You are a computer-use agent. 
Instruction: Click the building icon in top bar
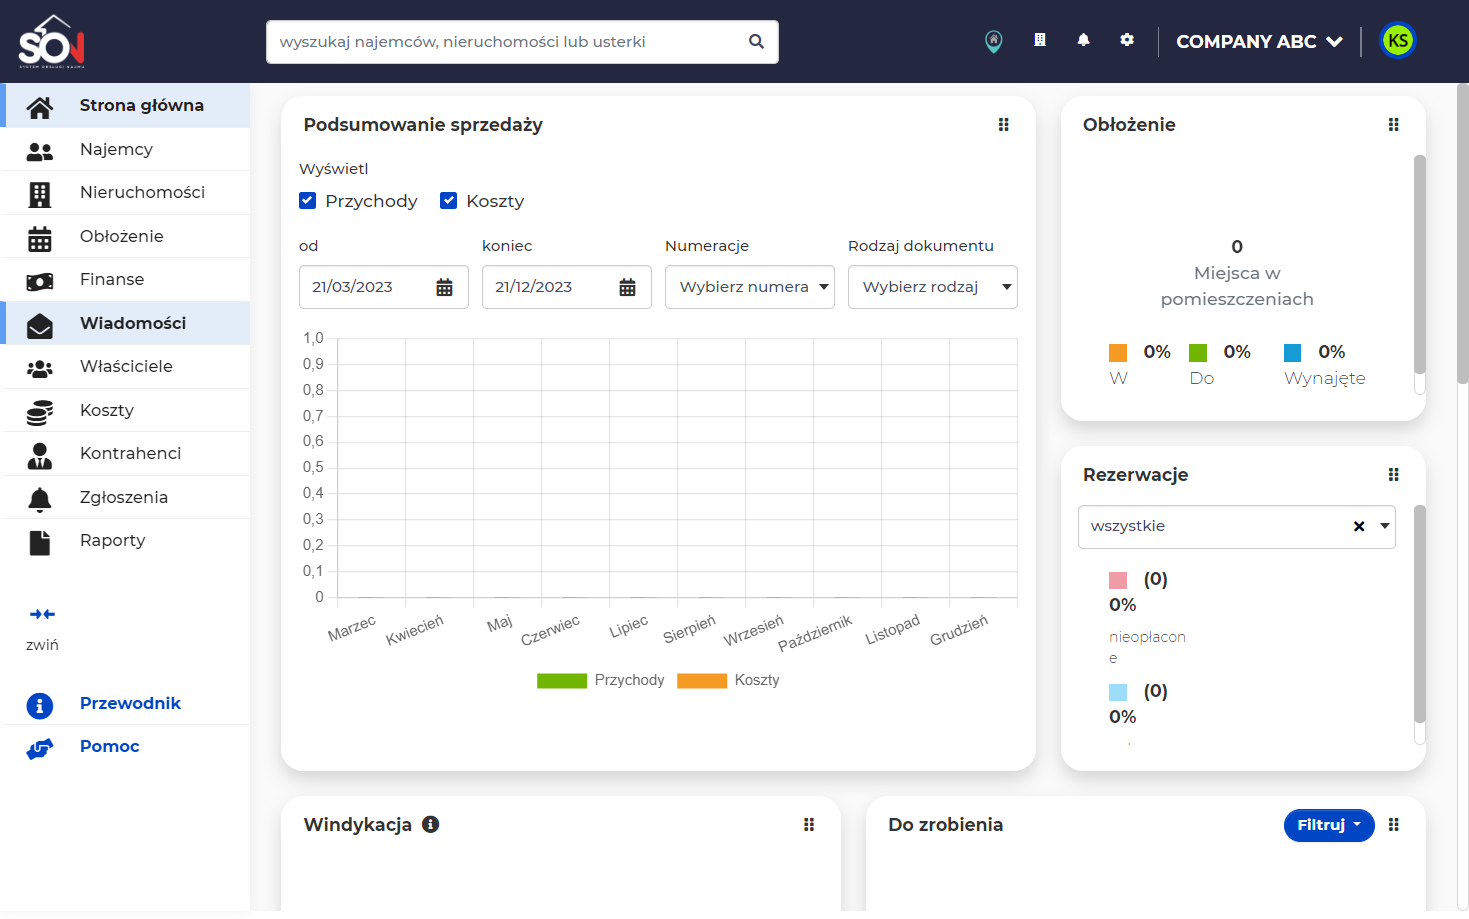1040,40
